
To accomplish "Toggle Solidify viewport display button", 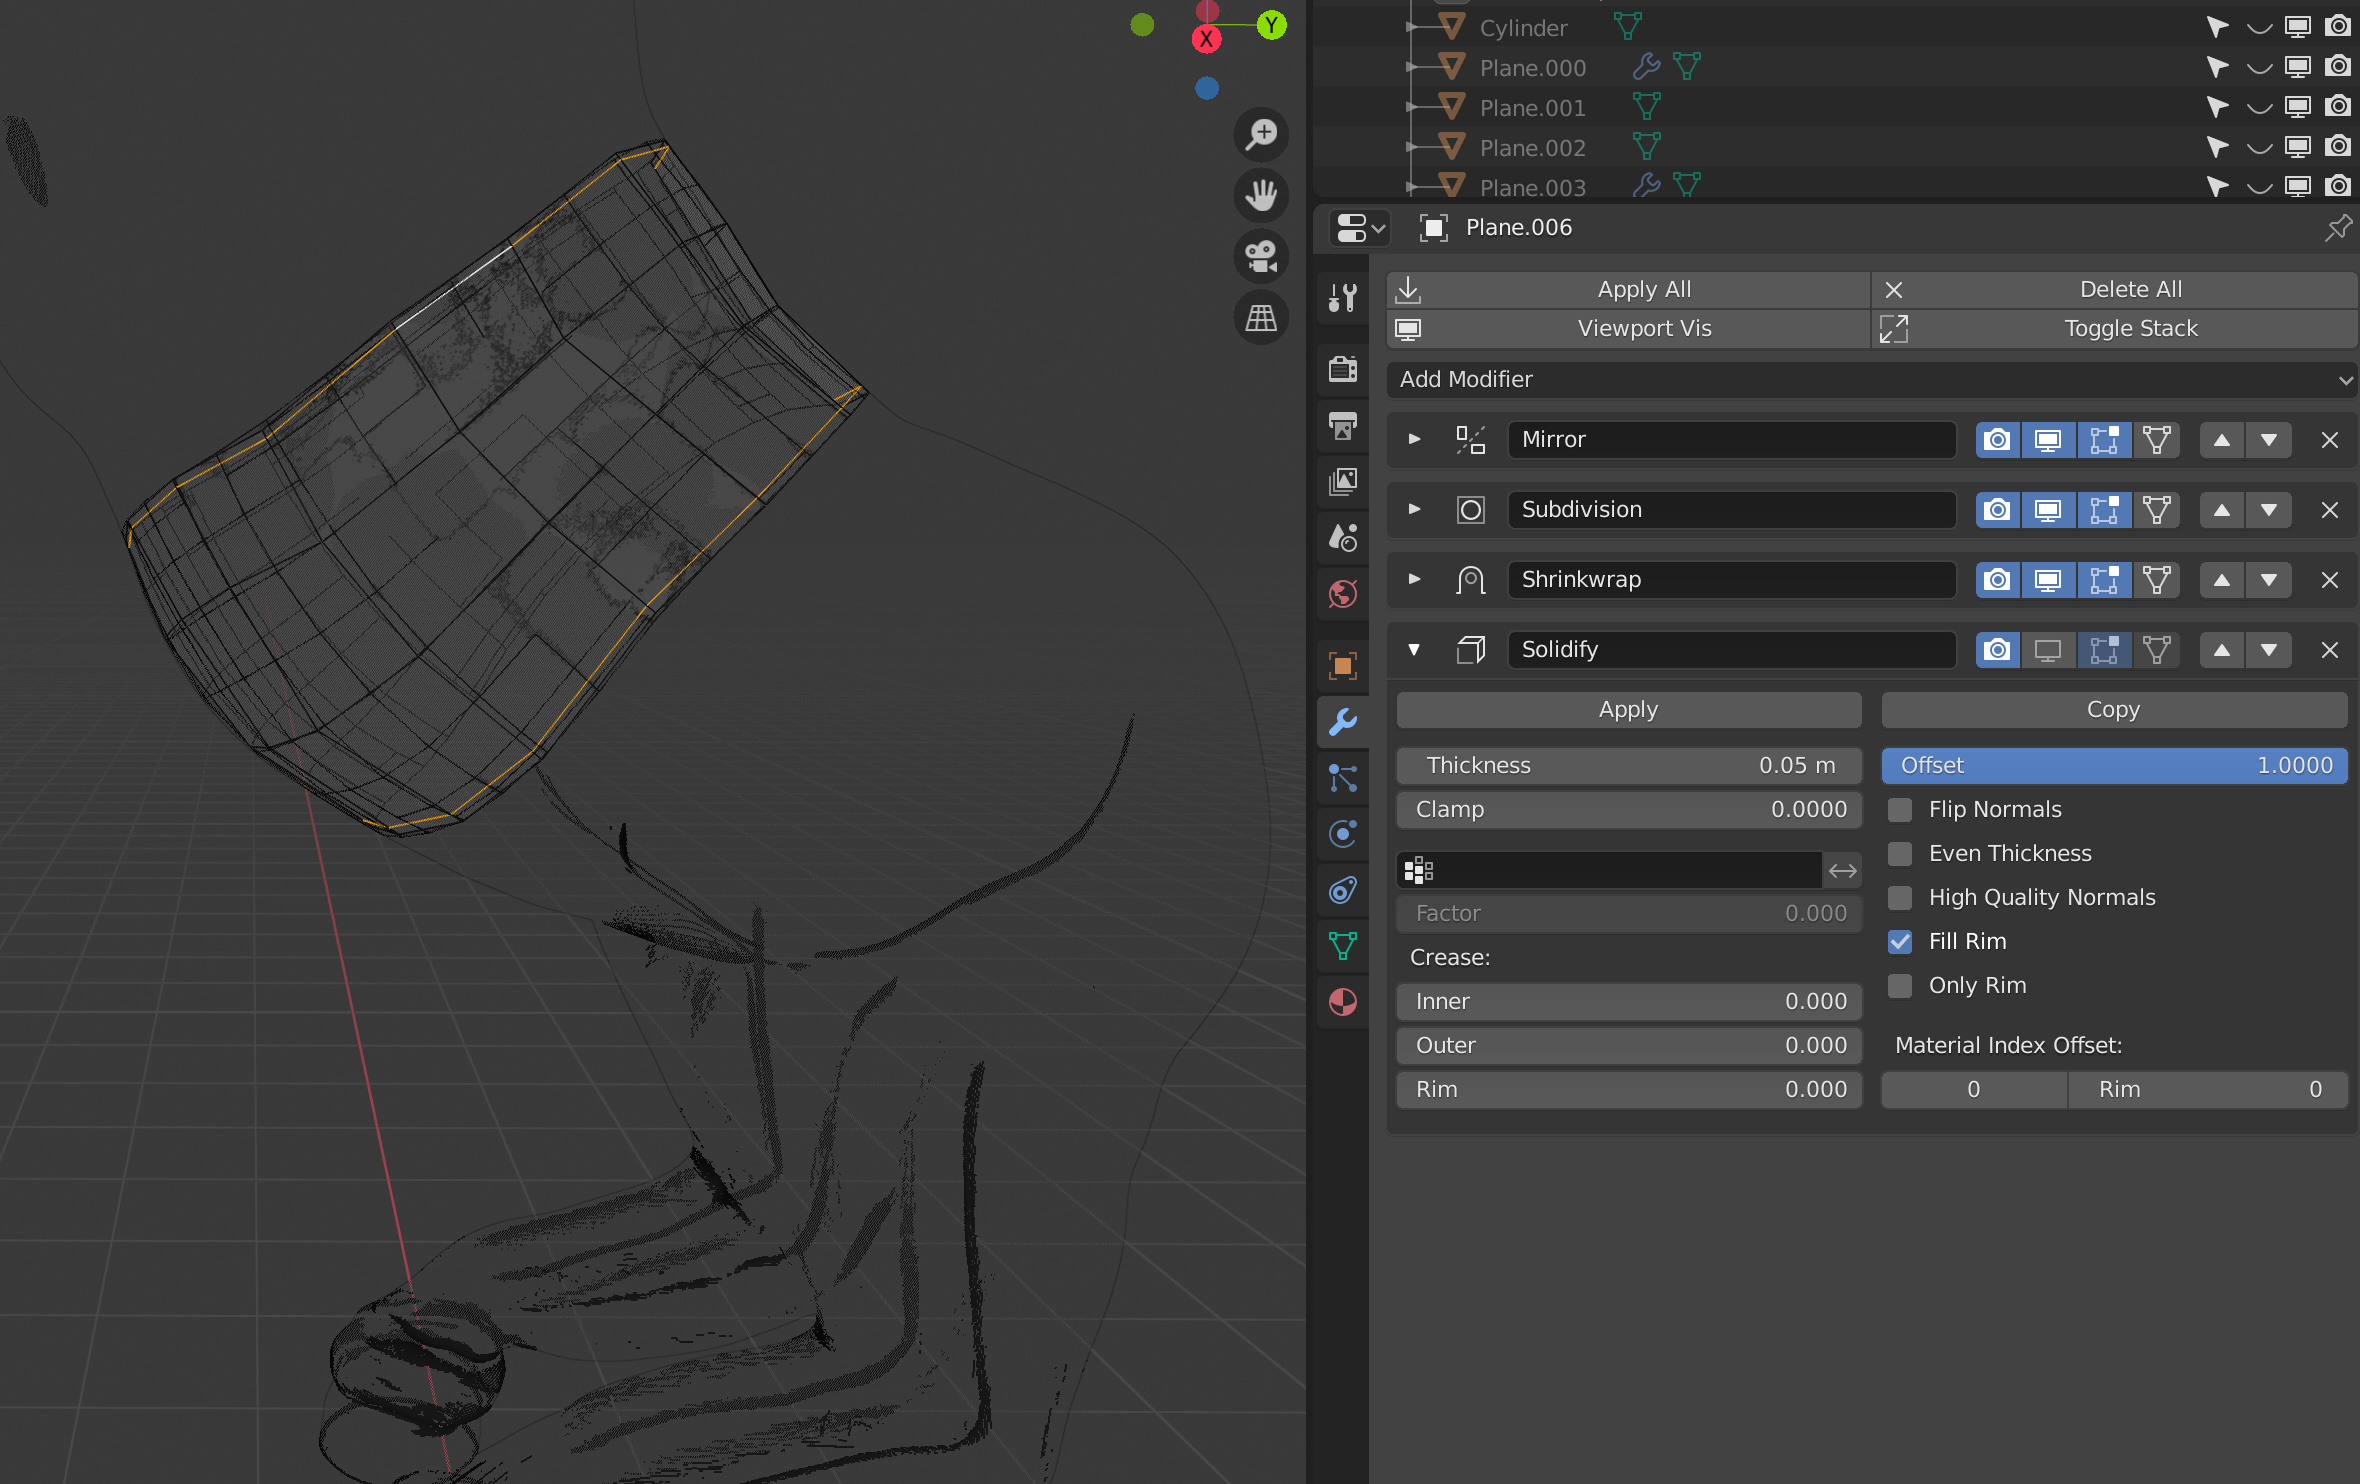I will pos(2048,650).
